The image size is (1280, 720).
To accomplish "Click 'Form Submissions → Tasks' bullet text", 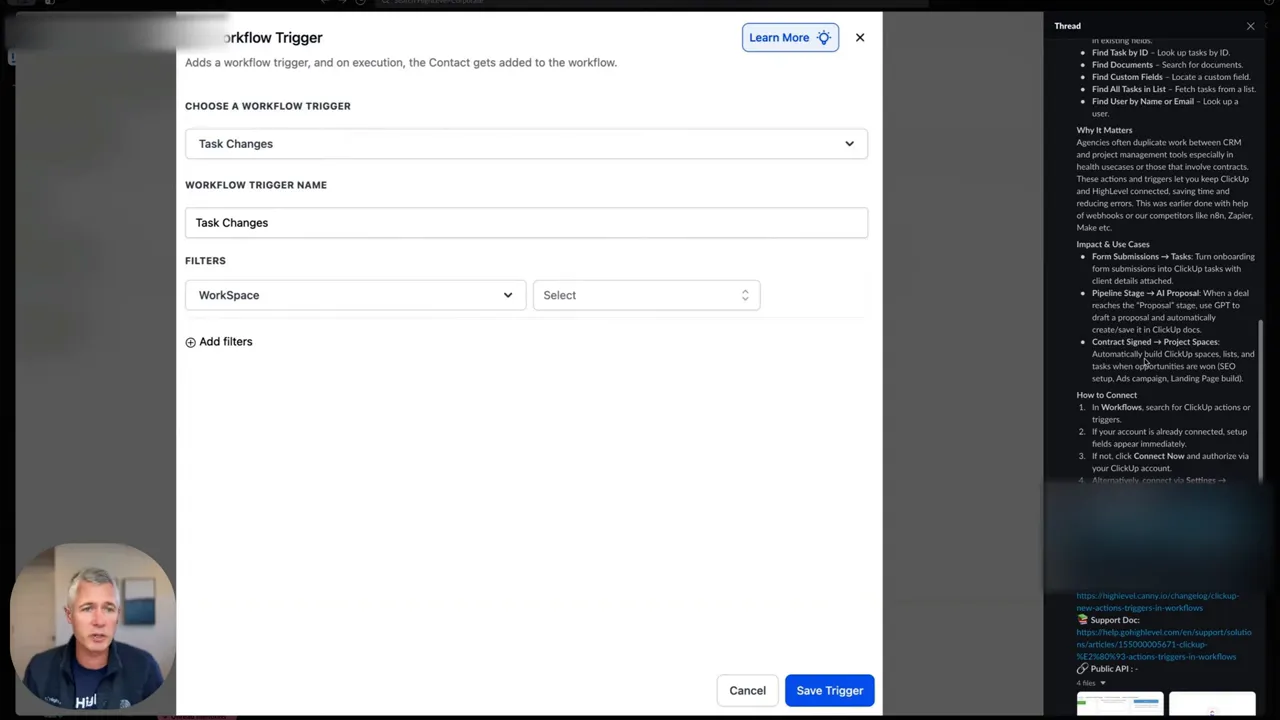I will coord(1142,257).
